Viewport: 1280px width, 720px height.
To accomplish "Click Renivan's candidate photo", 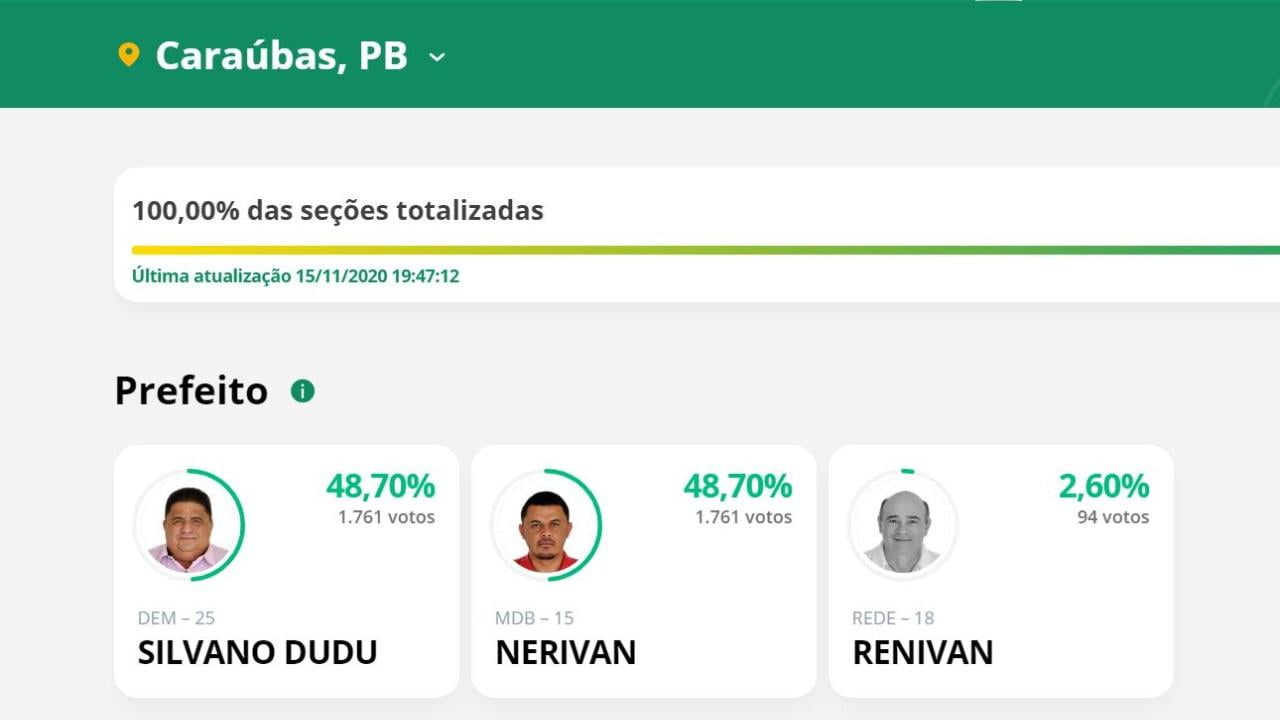I will click(902, 525).
